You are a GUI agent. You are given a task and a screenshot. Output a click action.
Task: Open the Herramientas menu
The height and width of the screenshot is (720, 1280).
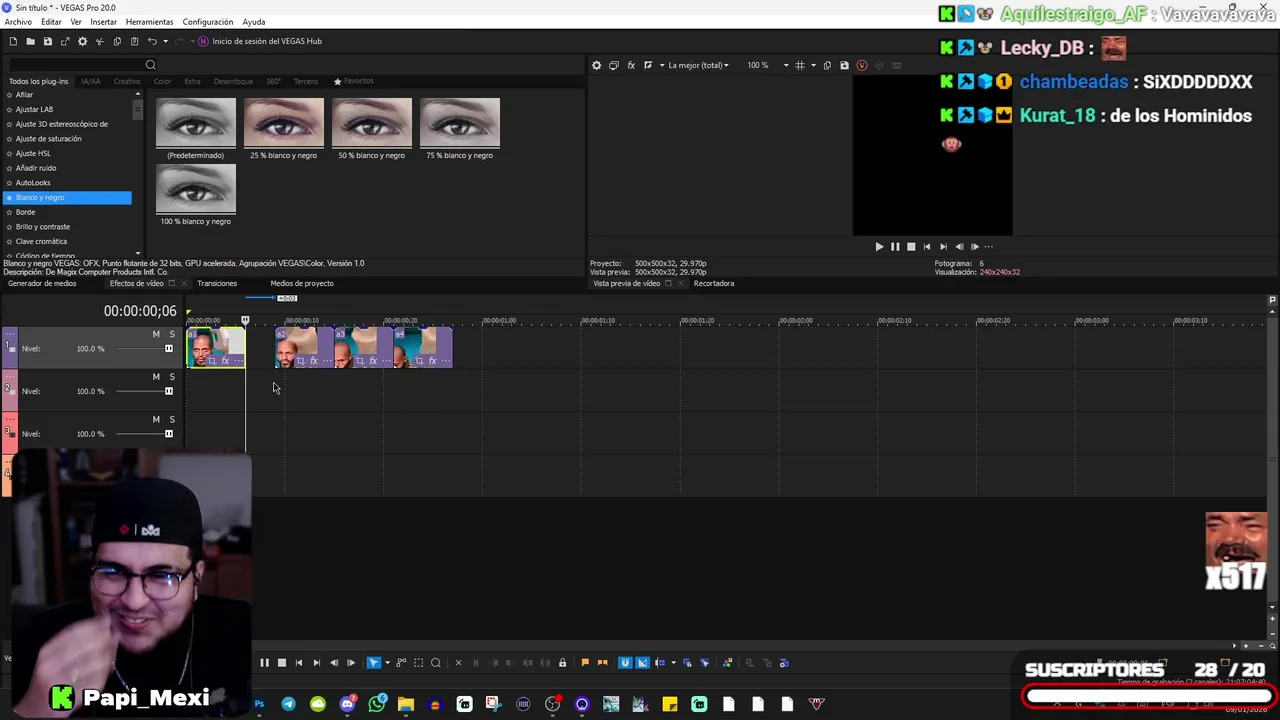pos(149,22)
